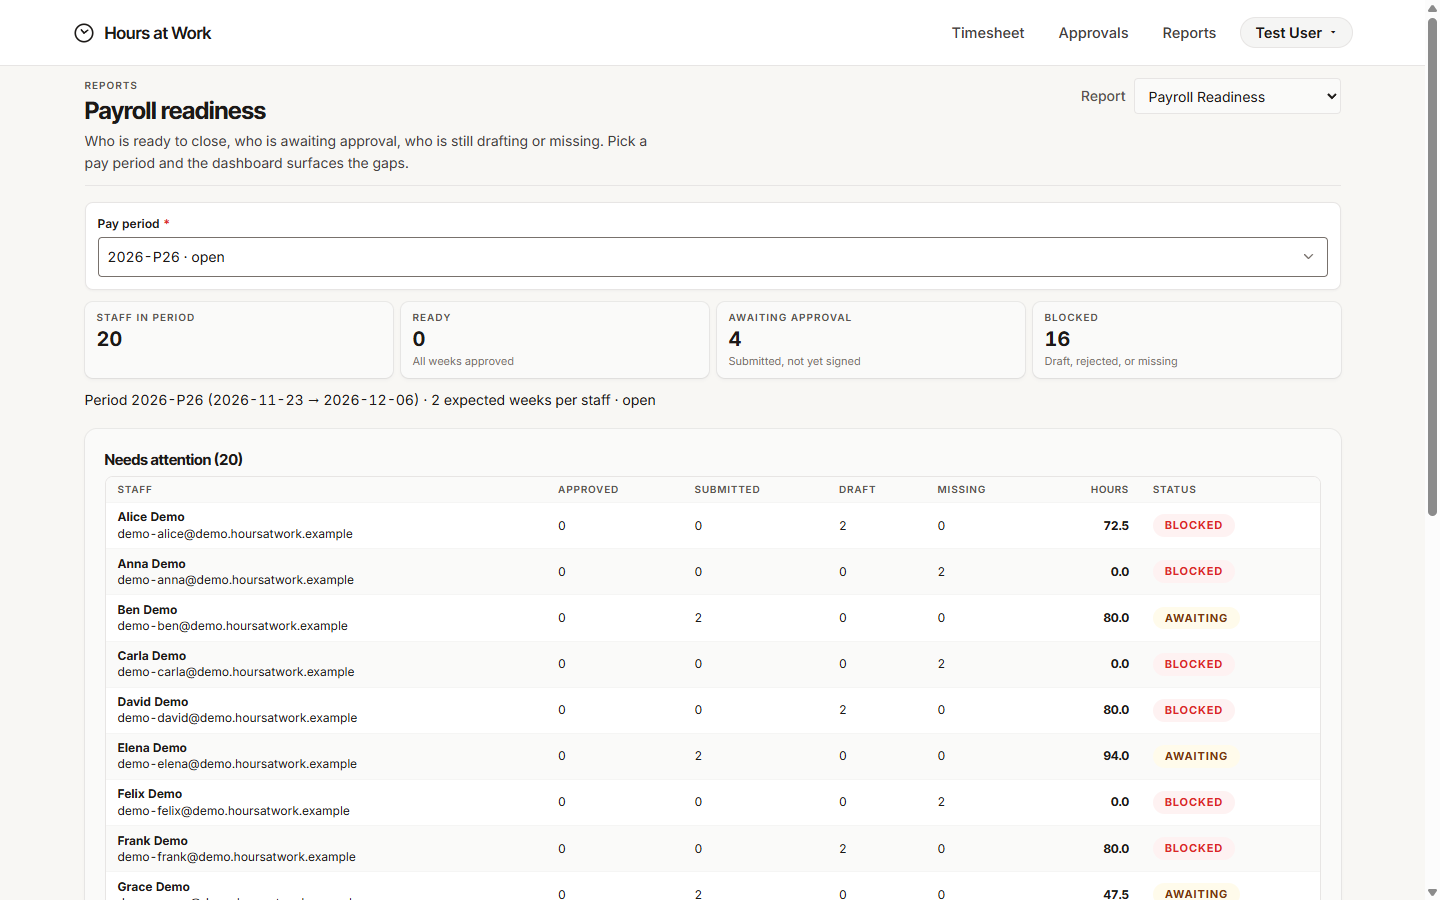Click Alice Demo's BLOCKED status badge
This screenshot has height=900, width=1440.
[x=1193, y=525]
